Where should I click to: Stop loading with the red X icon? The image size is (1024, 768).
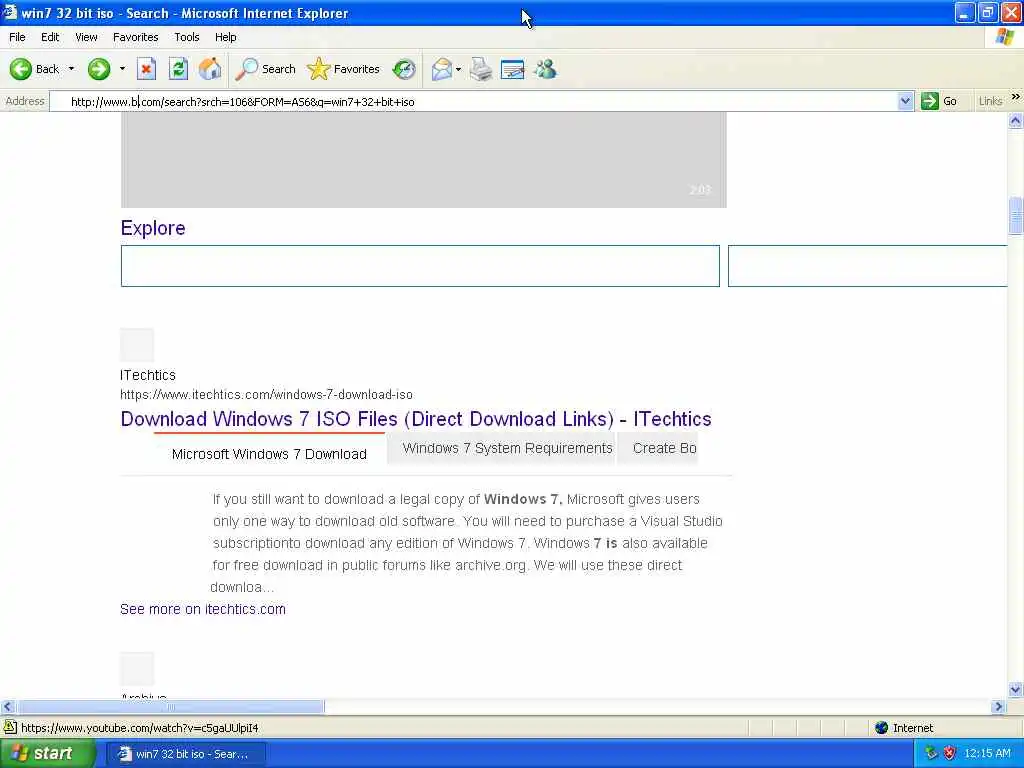(146, 69)
